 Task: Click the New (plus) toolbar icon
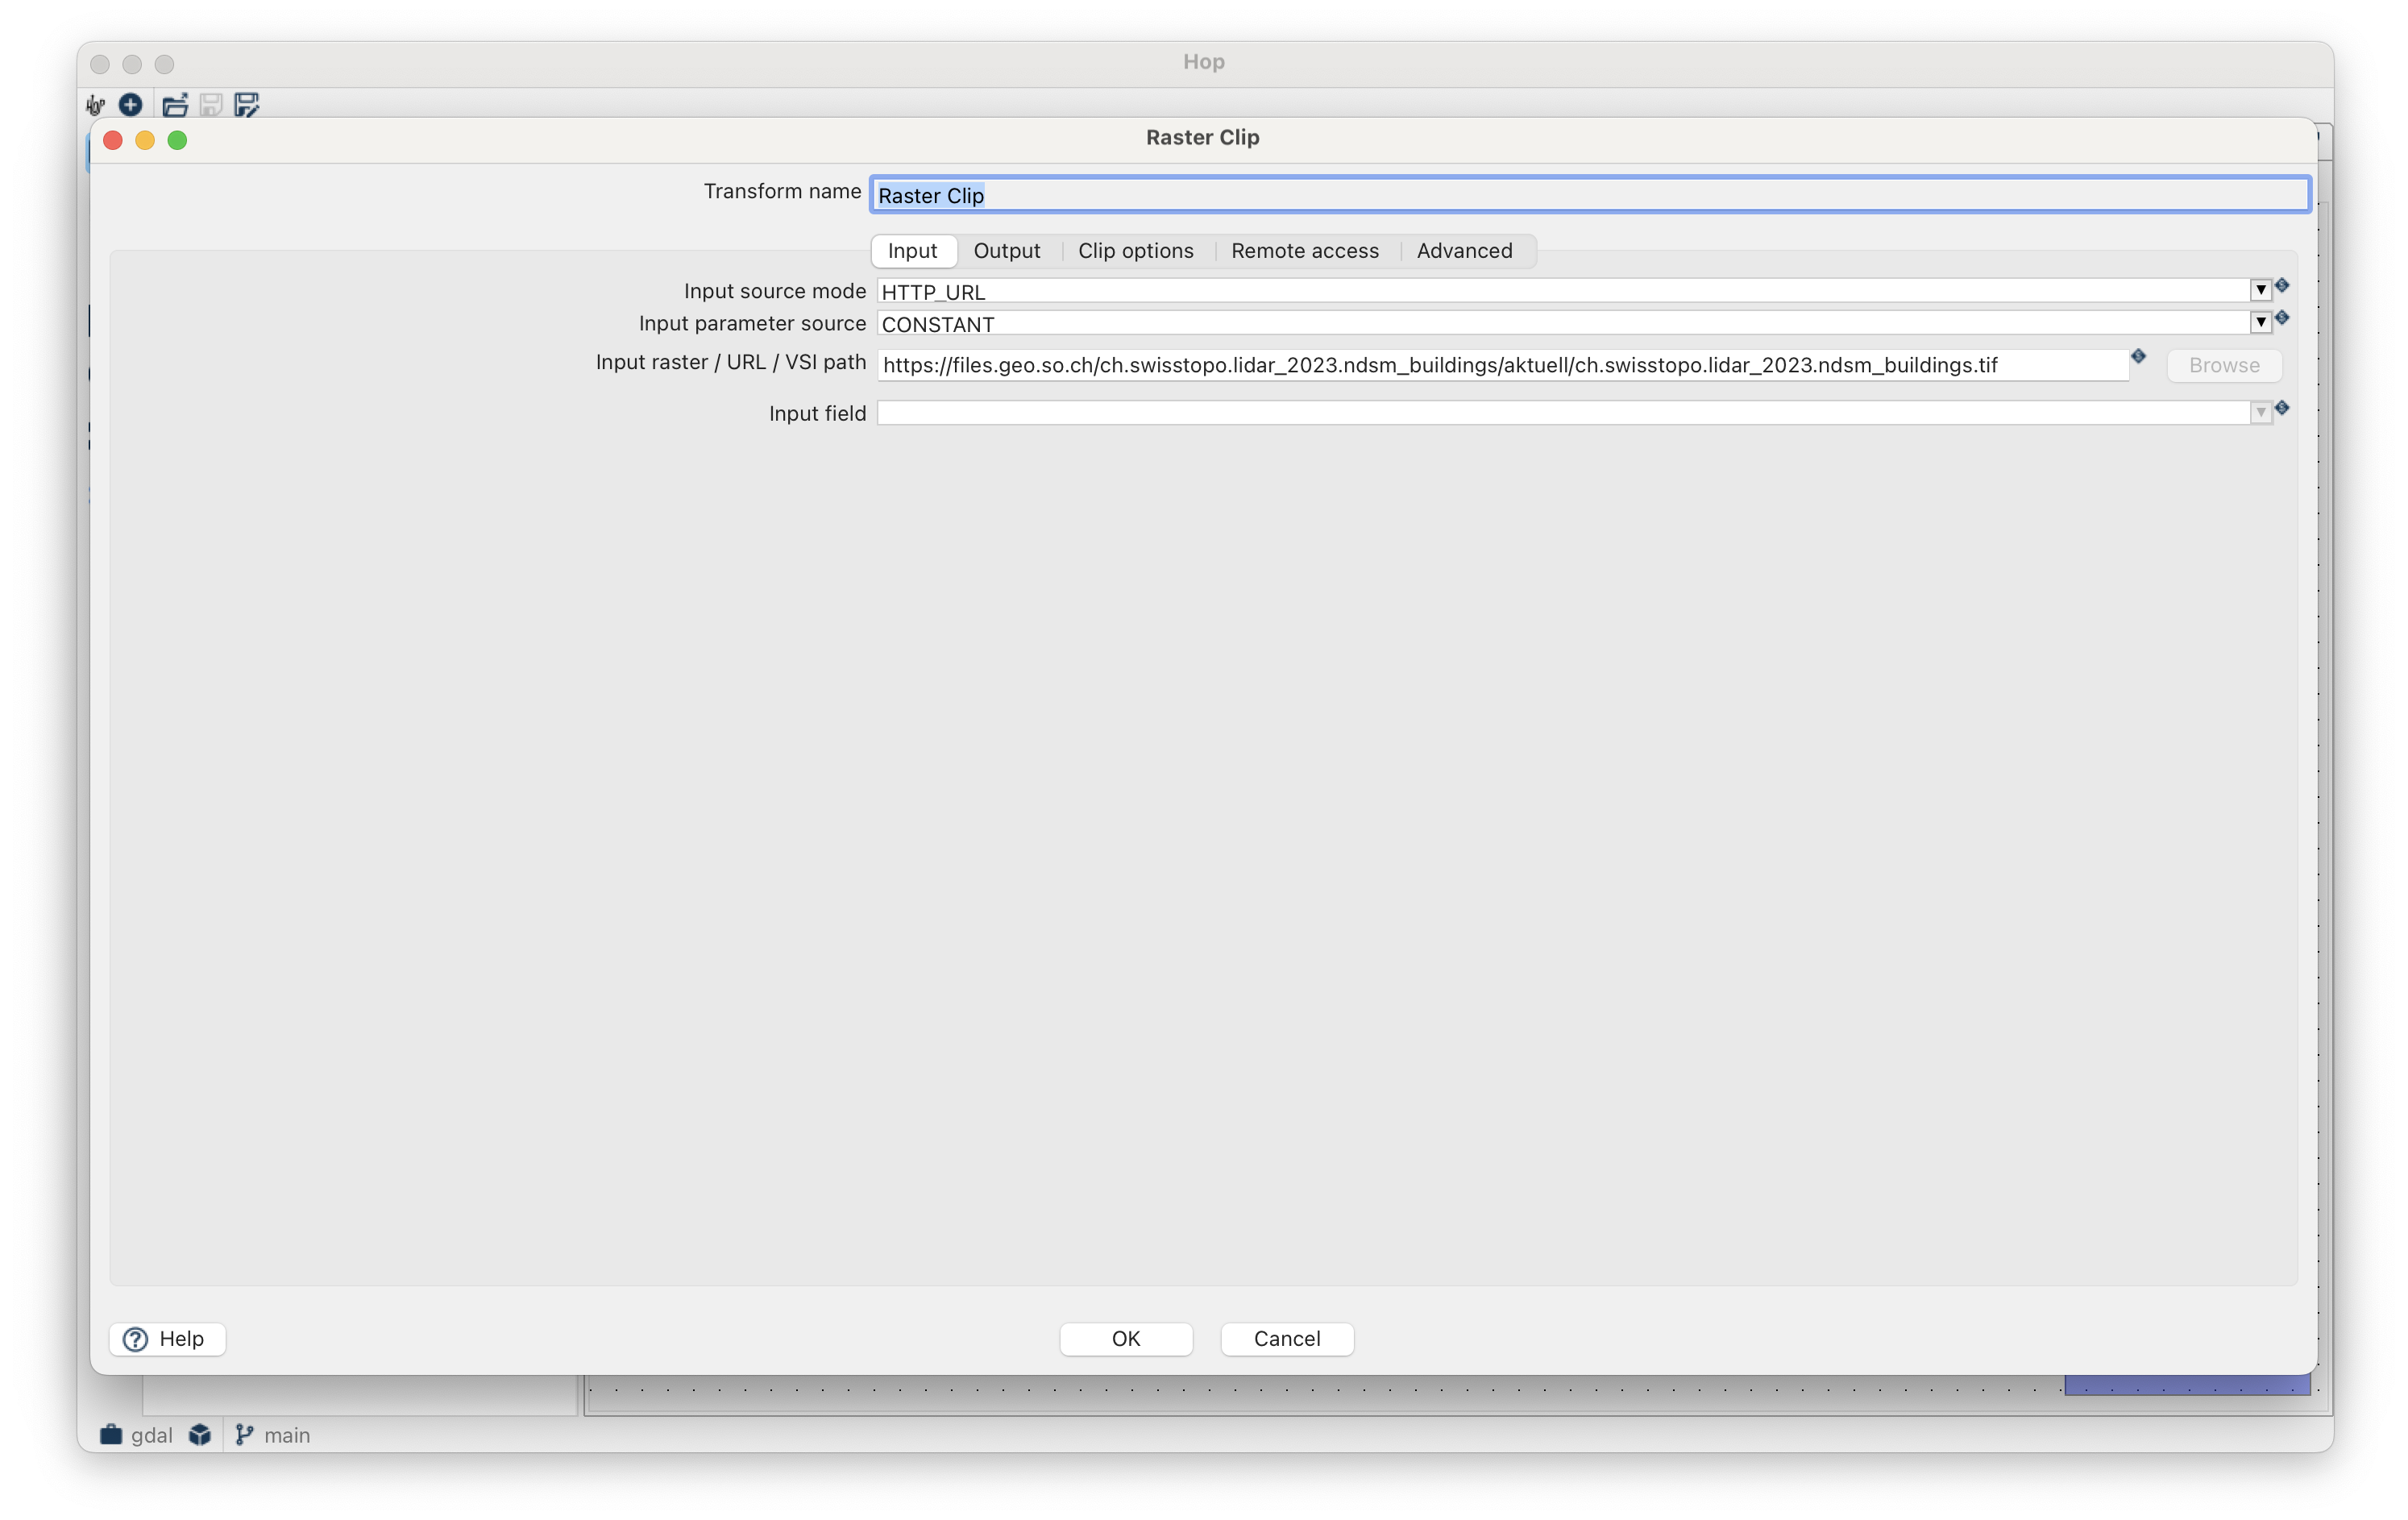point(131,105)
